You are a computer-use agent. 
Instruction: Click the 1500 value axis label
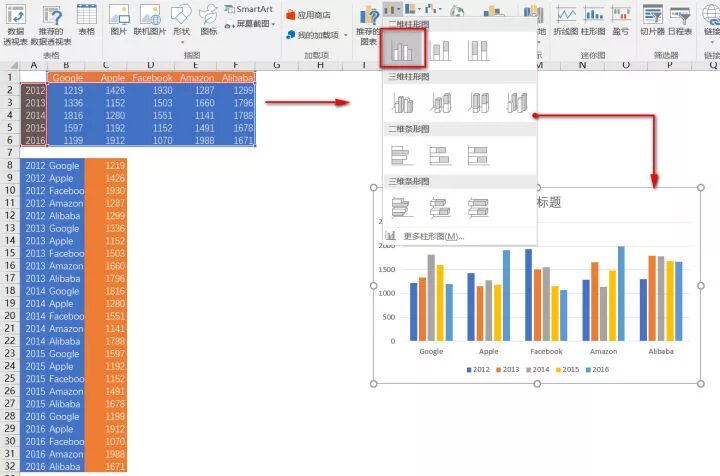387,269
